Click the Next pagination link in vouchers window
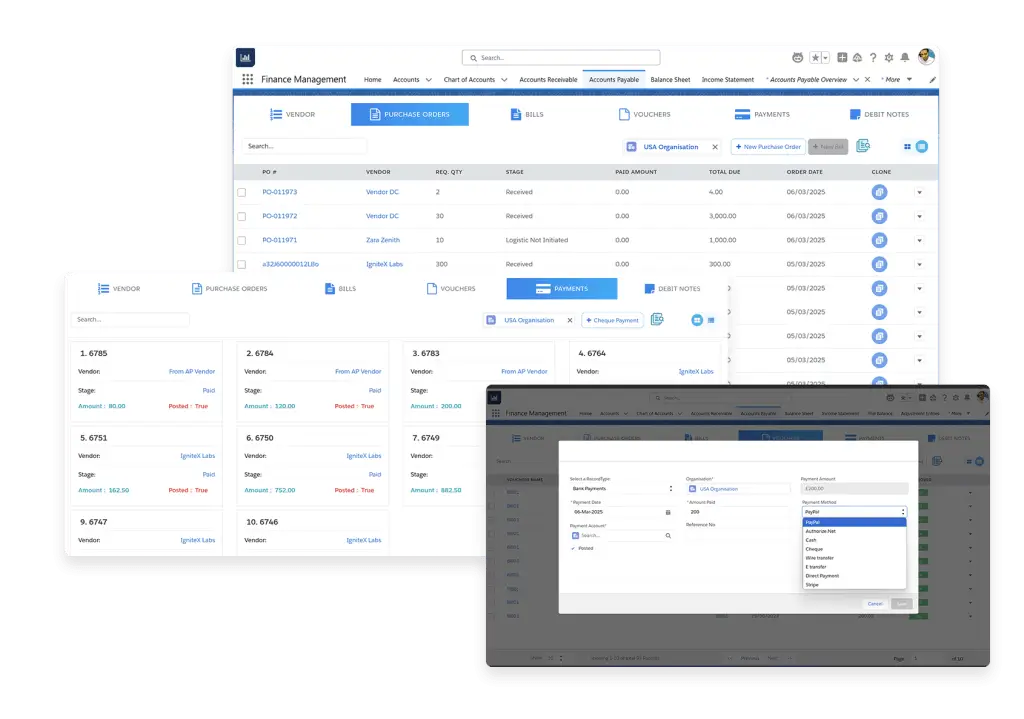Screen dimensions: 1024x719 [773, 658]
